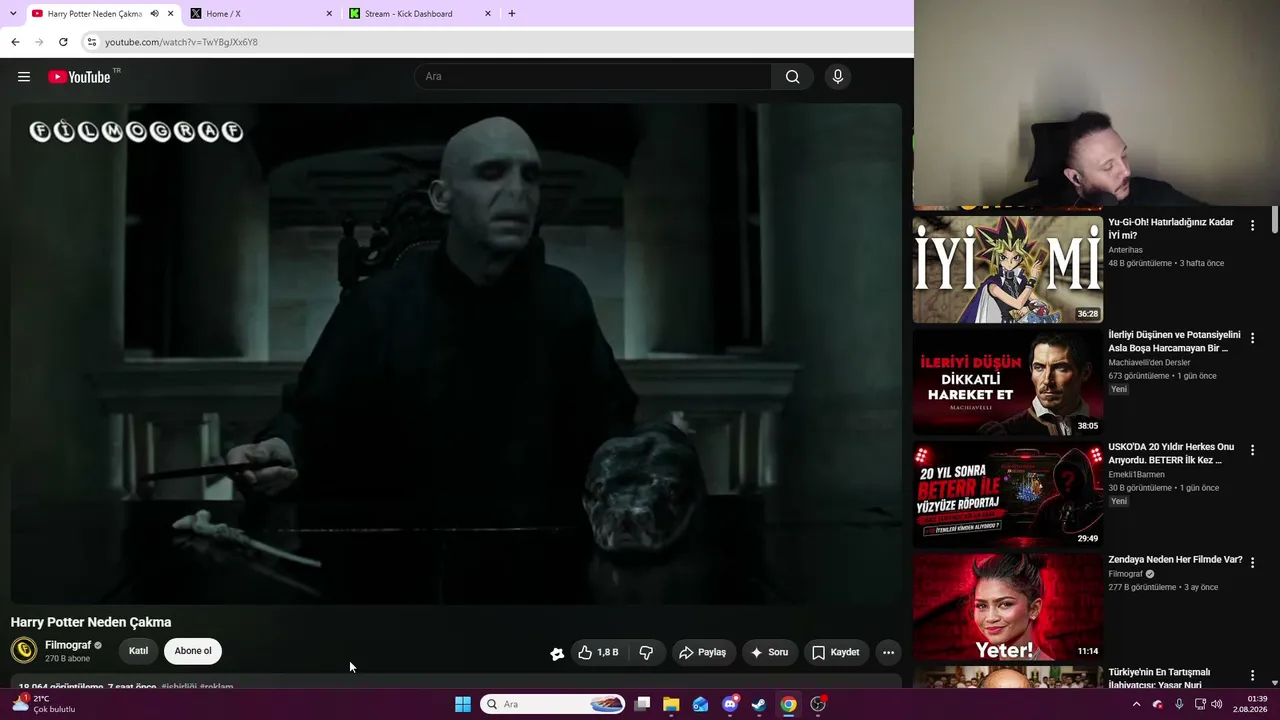Open the Zendaya Yeter thumbnail
The image size is (1280, 720).
click(x=1008, y=606)
